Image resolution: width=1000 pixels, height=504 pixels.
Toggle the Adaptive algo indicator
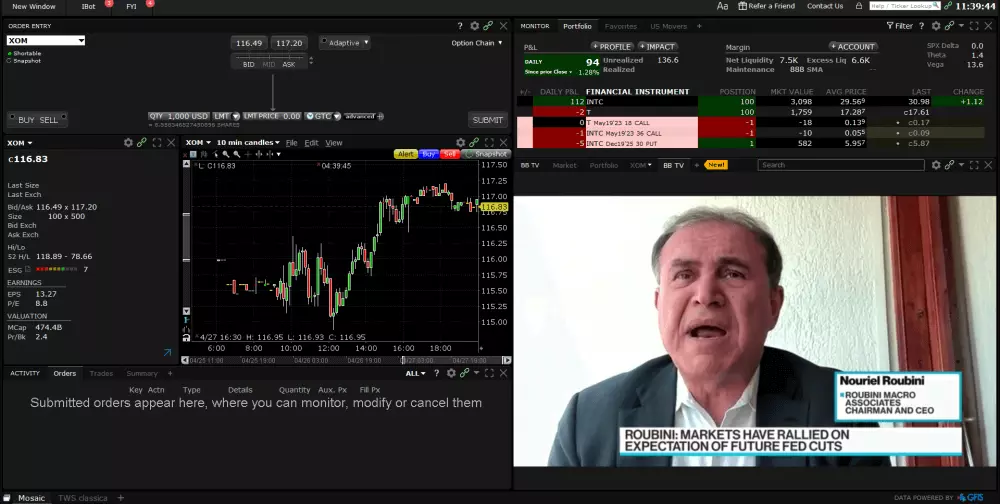pos(325,41)
